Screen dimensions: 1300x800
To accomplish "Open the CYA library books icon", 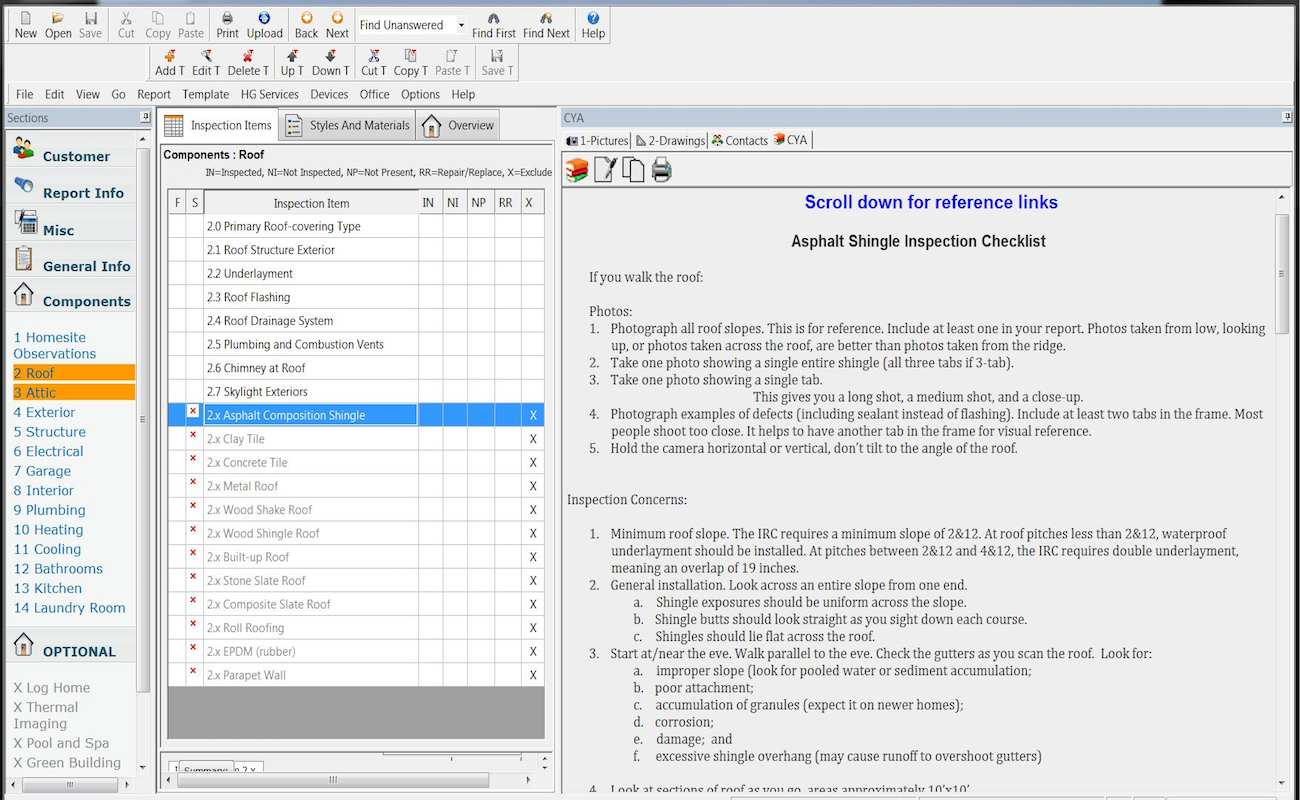I will click(x=577, y=171).
